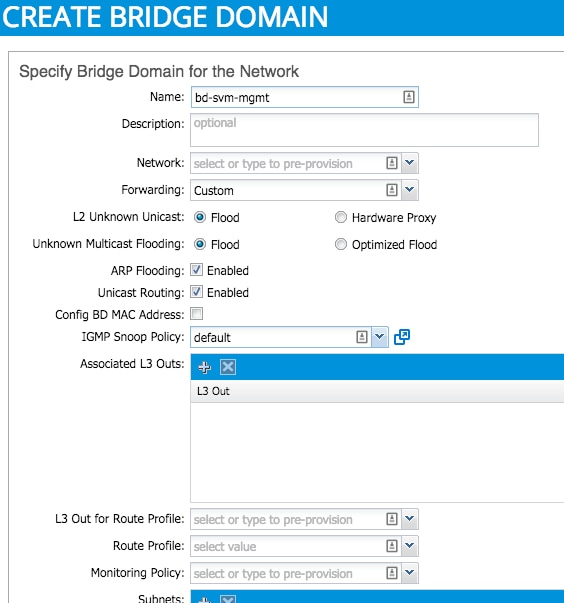
Task: Open the Monitoring Policy dropdown arrow
Action: (x=410, y=573)
